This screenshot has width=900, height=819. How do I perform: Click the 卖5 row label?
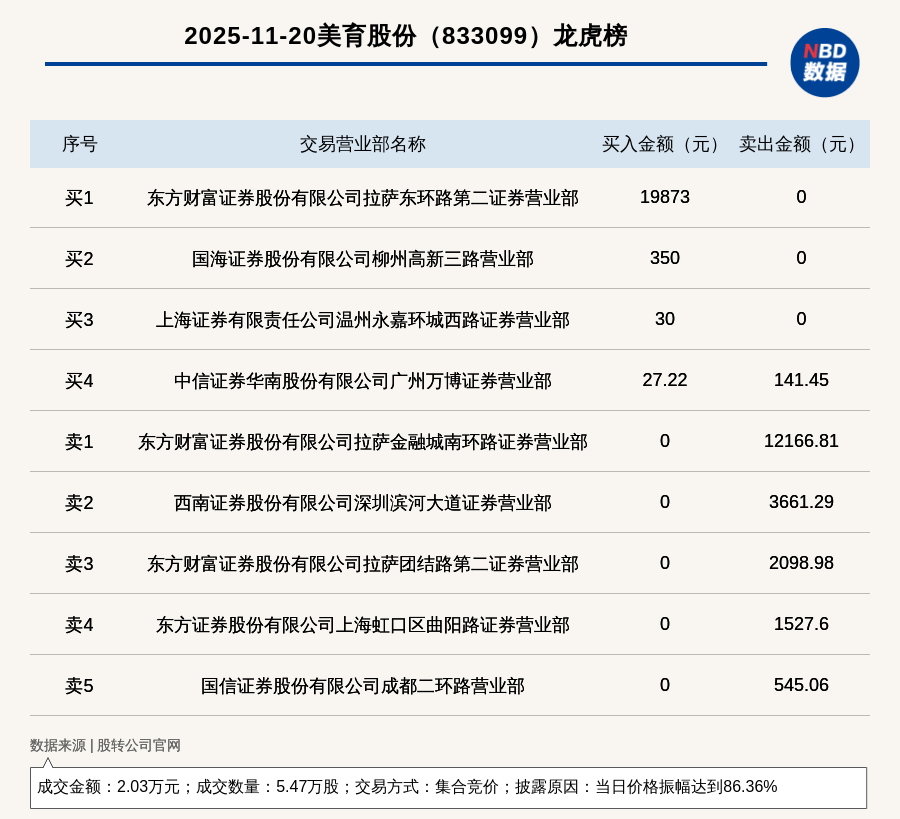79,686
